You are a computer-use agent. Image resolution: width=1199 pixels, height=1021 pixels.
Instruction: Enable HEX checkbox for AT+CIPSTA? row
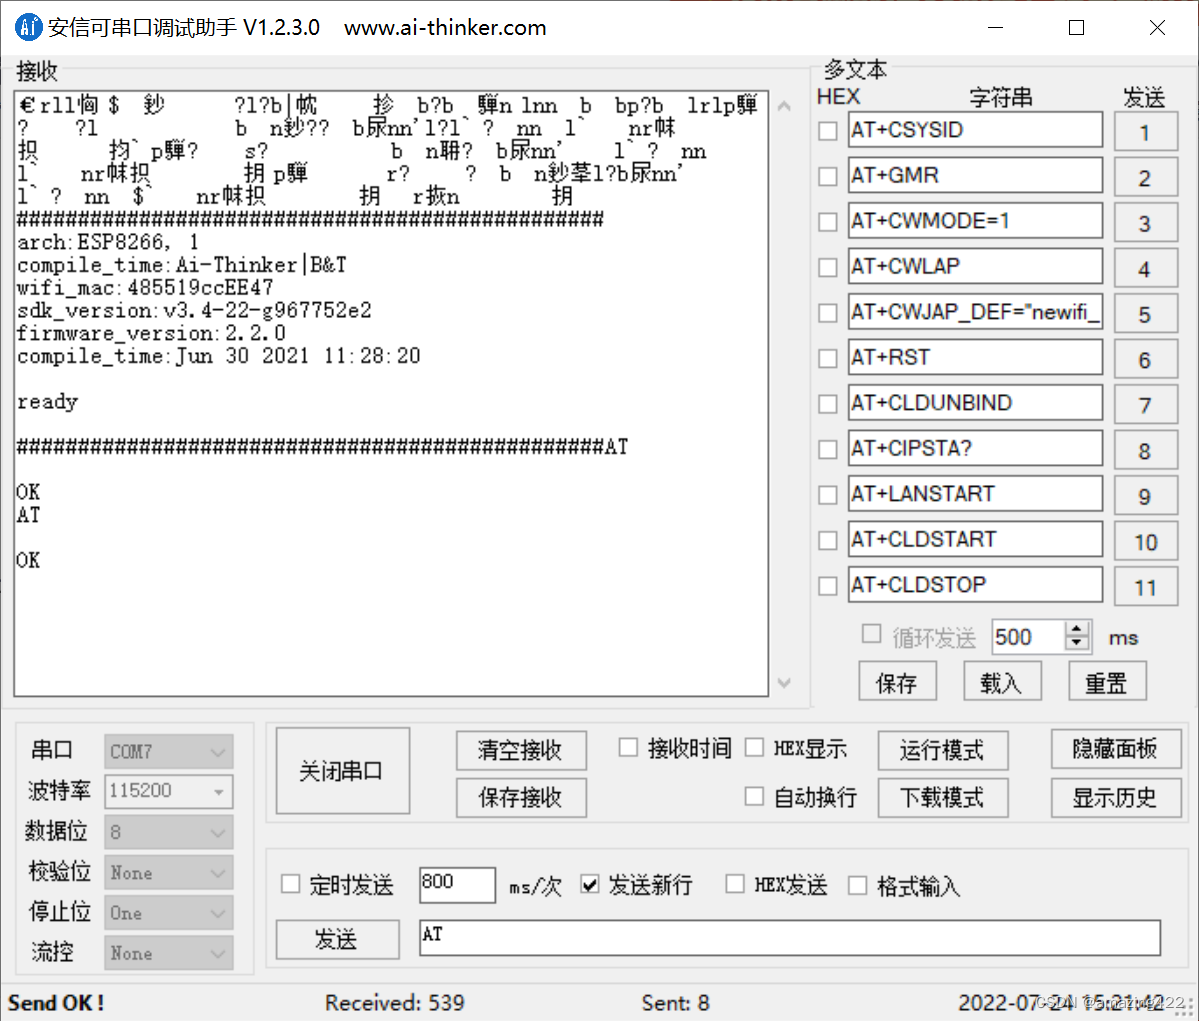[827, 449]
